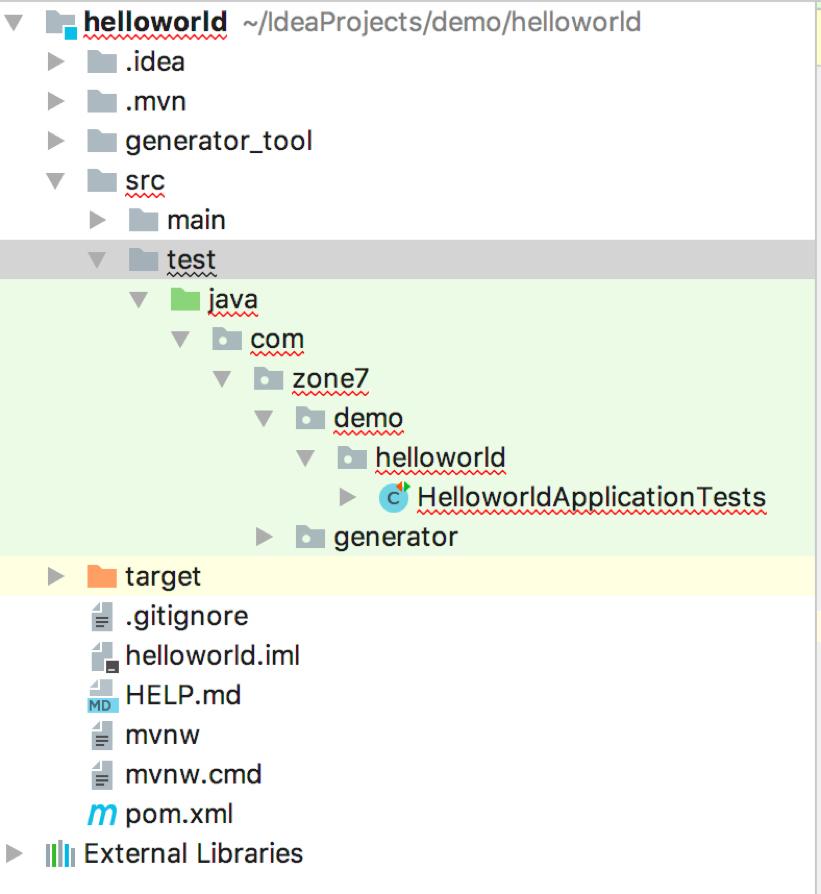The width and height of the screenshot is (821, 894).
Task: Select the generator_tool folder
Action: pos(218,141)
